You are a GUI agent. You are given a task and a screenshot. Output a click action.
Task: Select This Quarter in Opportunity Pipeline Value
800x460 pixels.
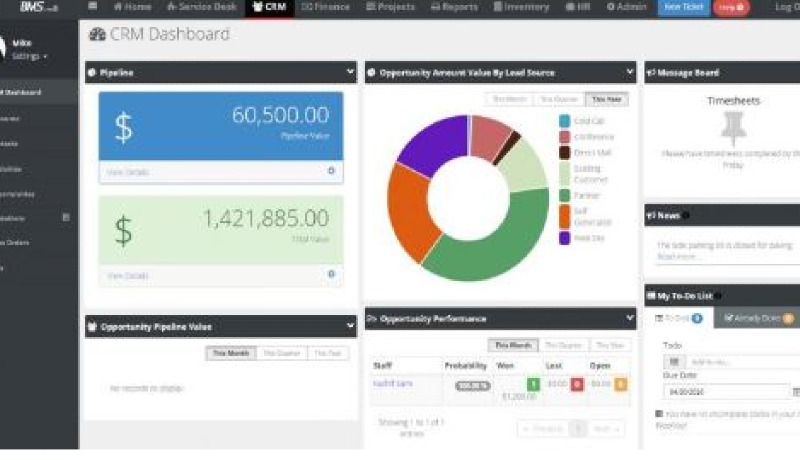[x=282, y=353]
